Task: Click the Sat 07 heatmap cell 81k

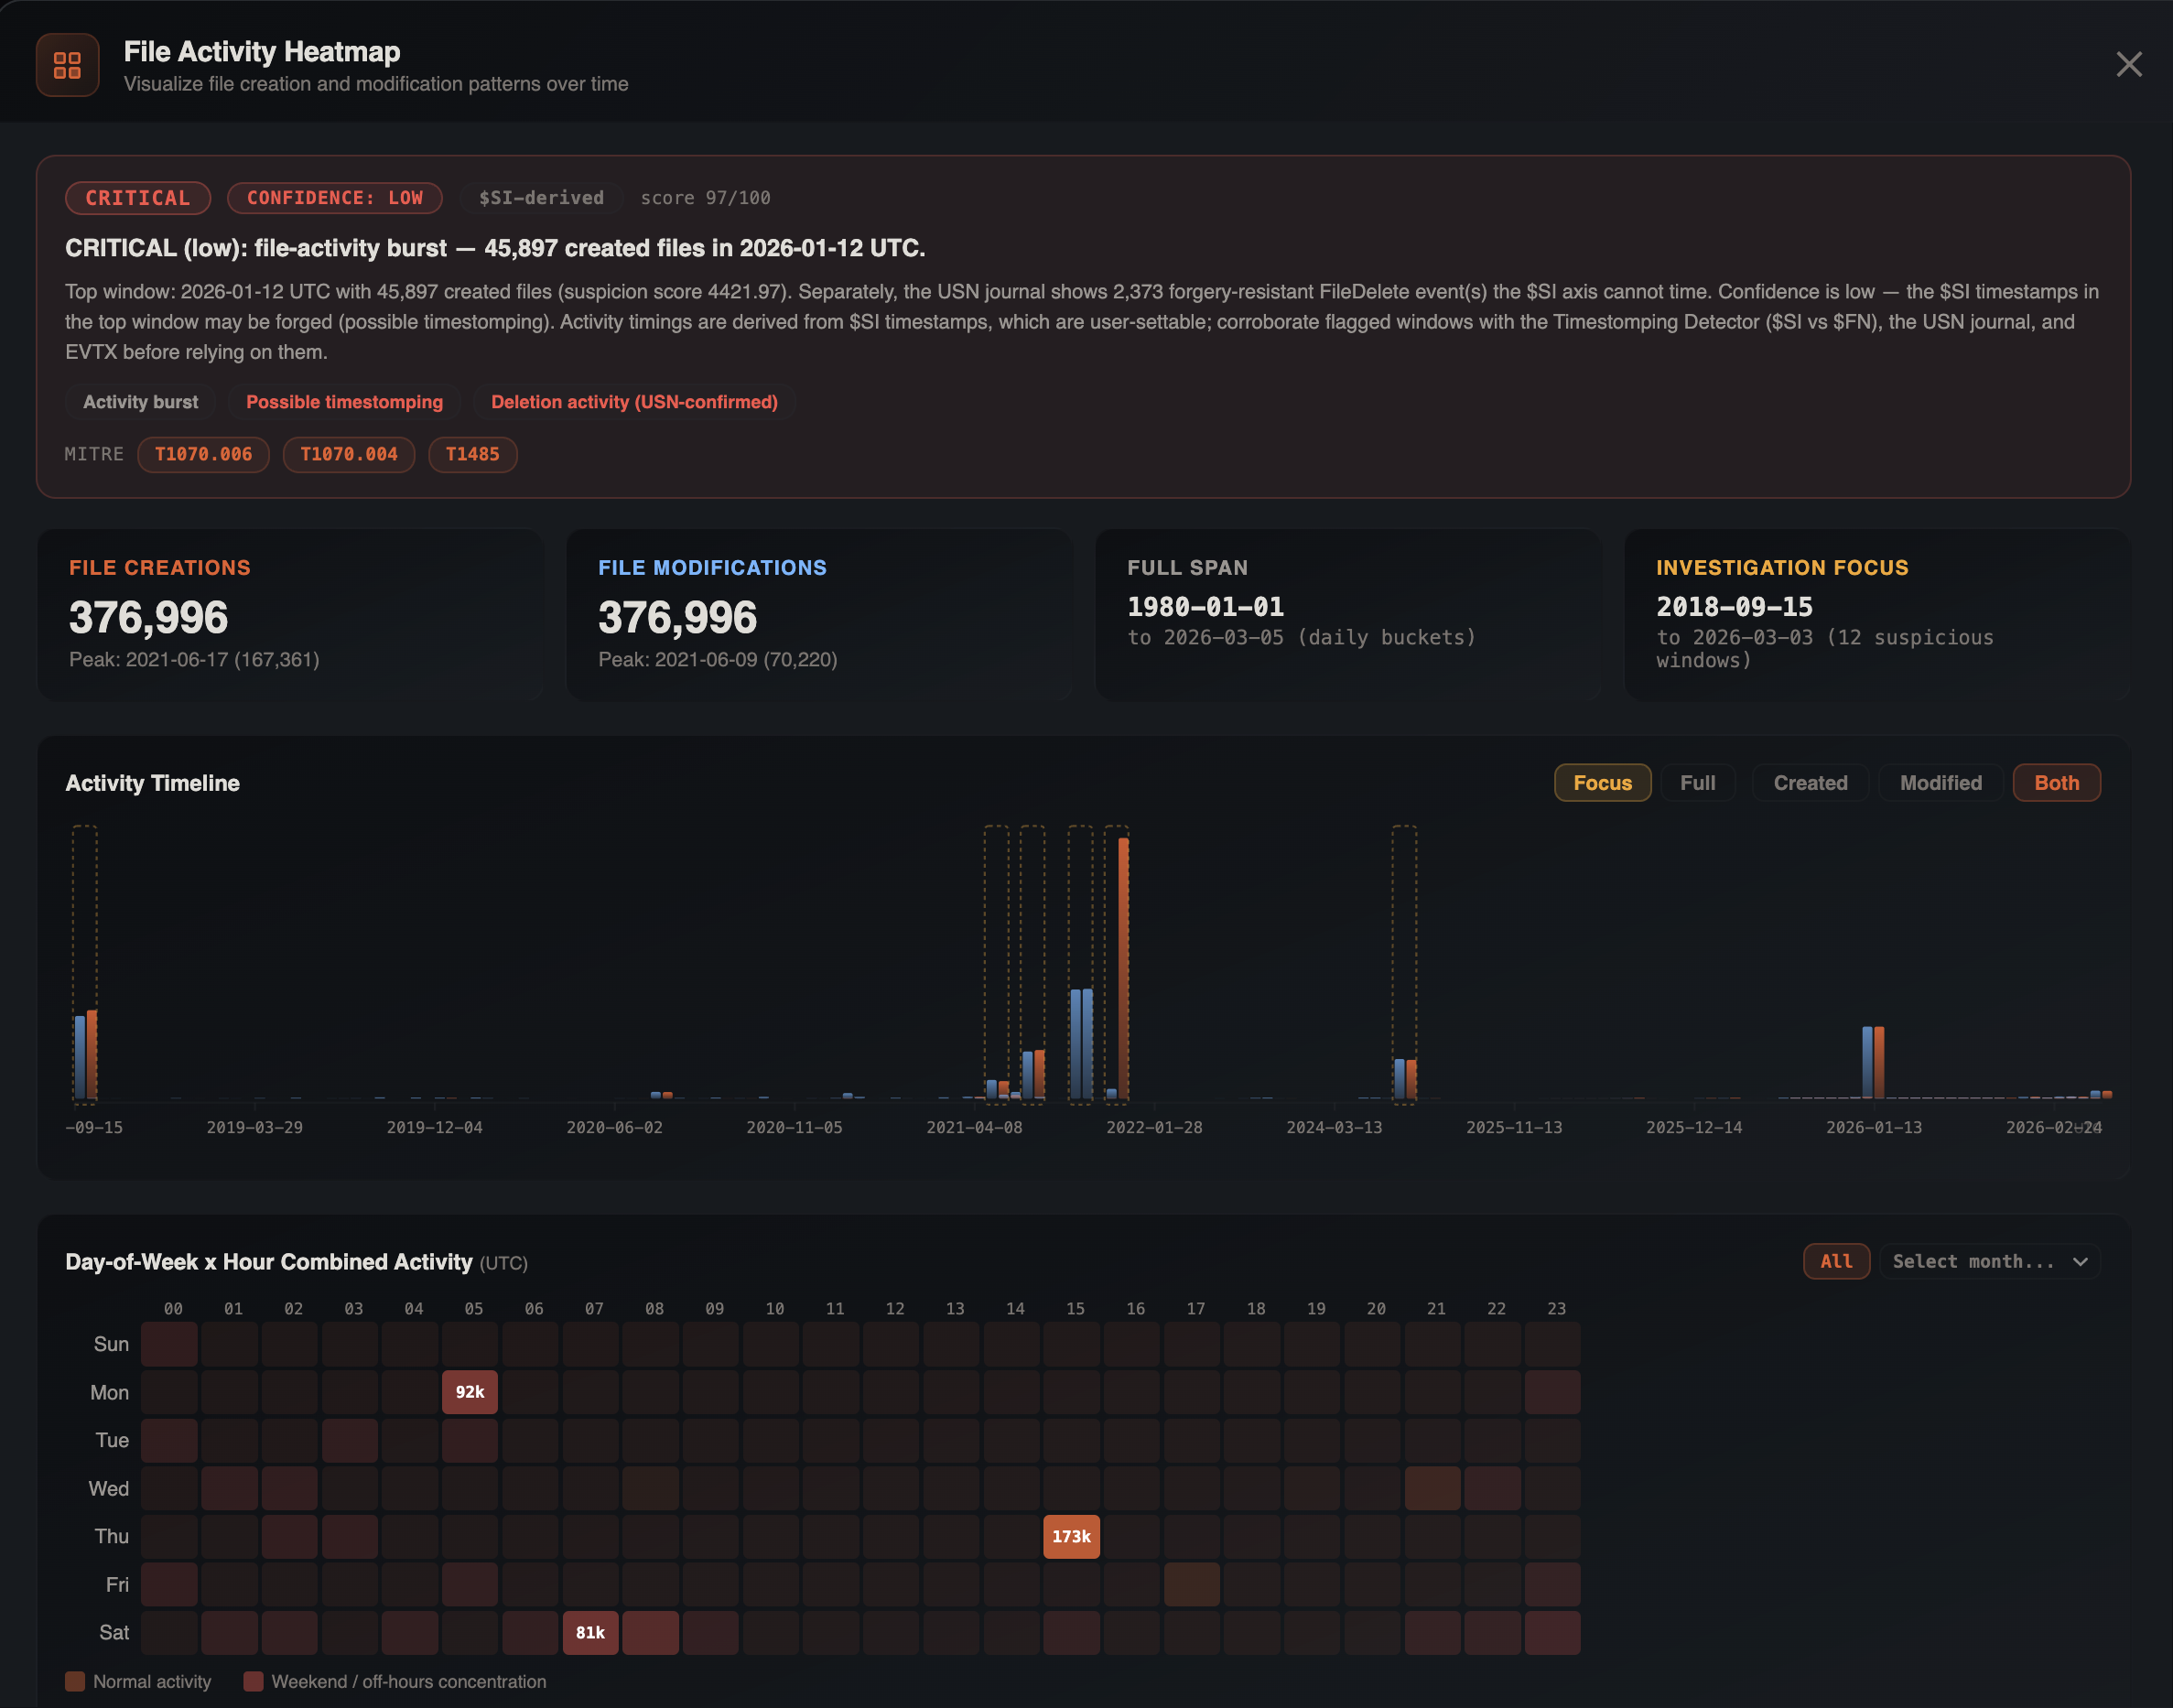Action: click(590, 1632)
